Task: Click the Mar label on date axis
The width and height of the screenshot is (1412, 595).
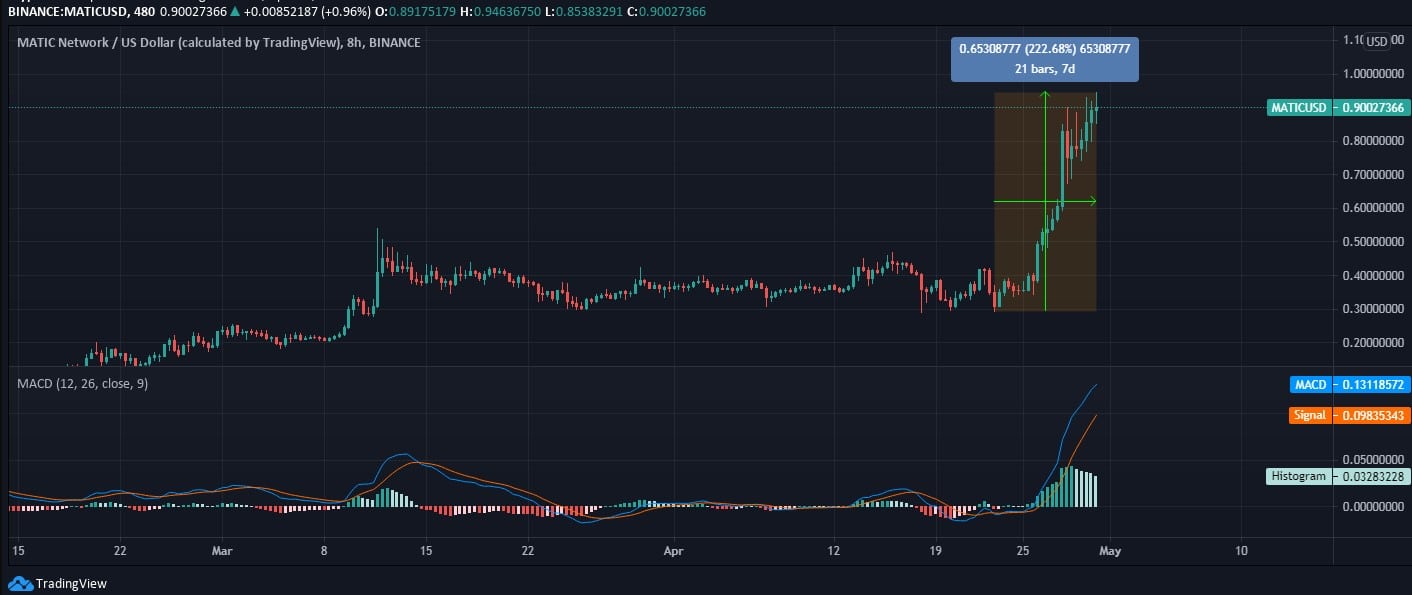Action: click(222, 550)
